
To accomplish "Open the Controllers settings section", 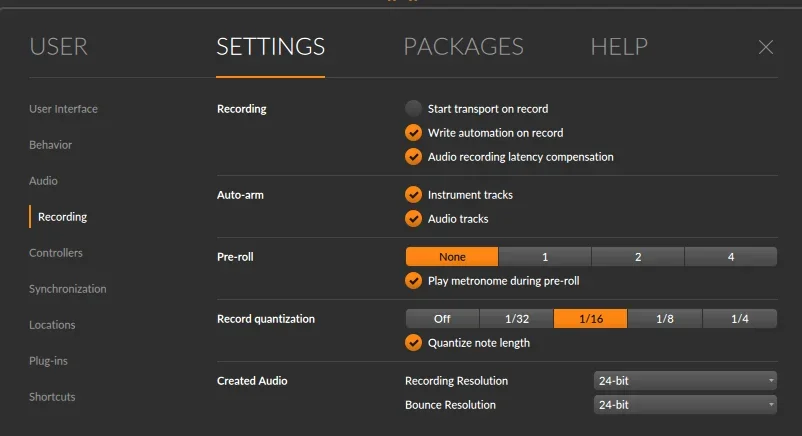I will (56, 253).
